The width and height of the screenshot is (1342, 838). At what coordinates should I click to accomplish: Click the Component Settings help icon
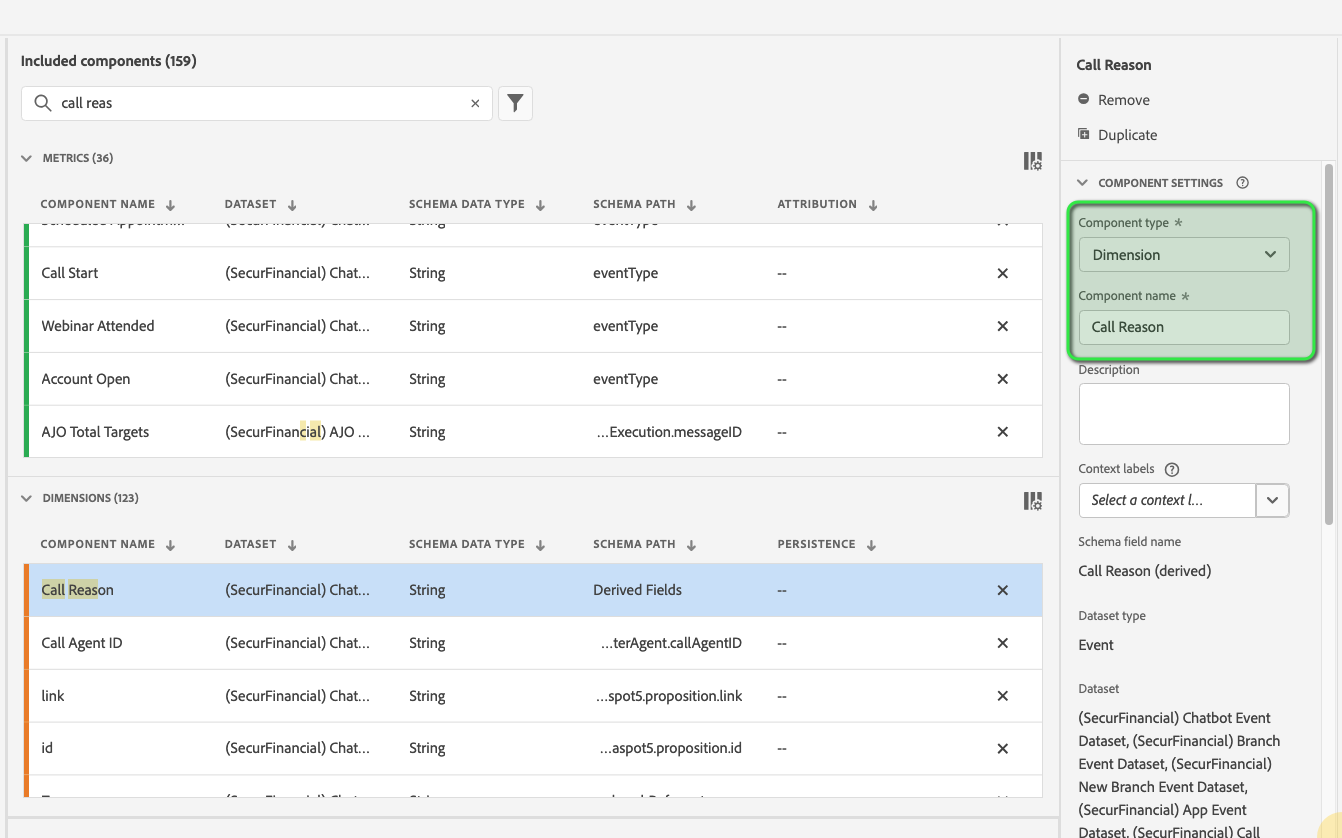pyautogui.click(x=1243, y=183)
